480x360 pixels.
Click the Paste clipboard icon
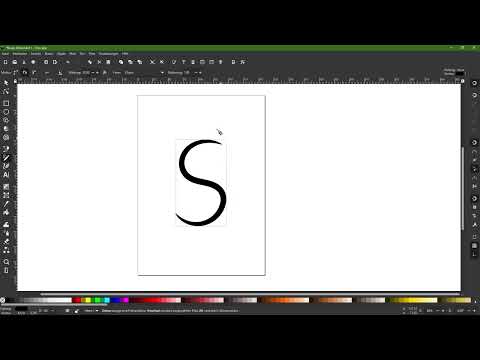point(108,62)
